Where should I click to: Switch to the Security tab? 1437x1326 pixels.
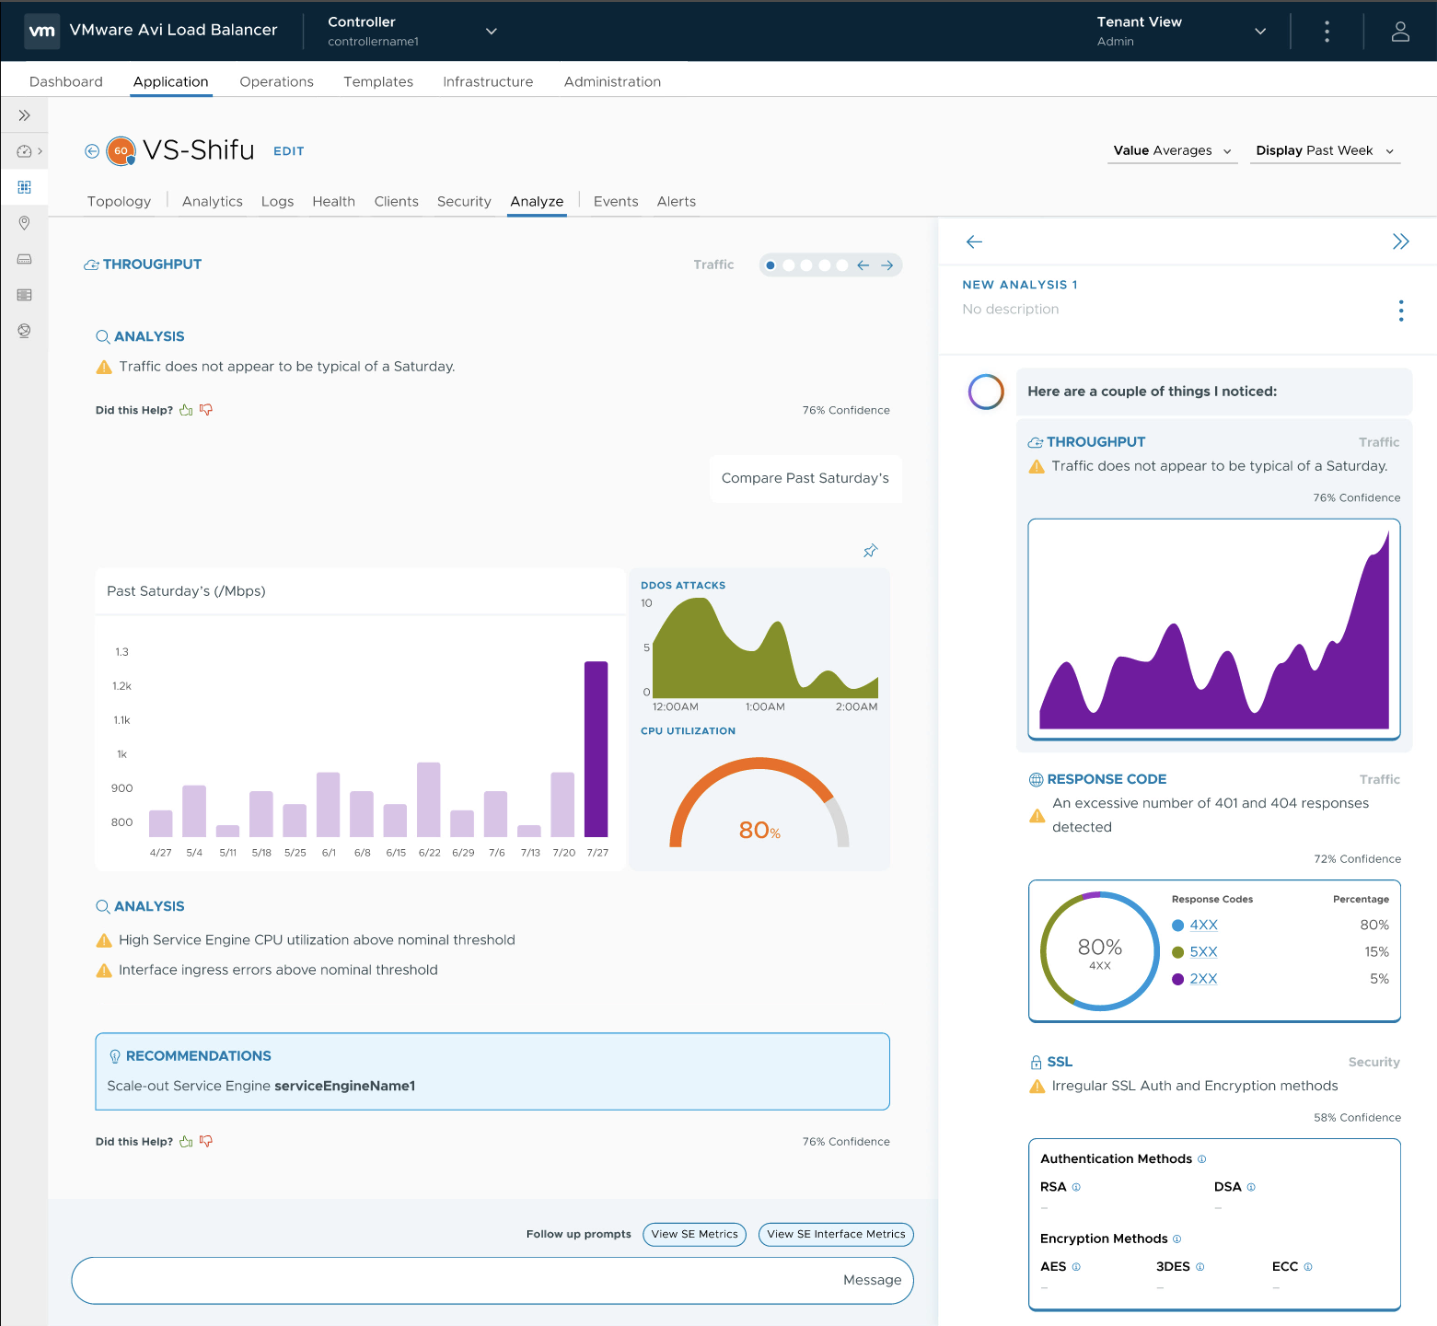coord(464,202)
